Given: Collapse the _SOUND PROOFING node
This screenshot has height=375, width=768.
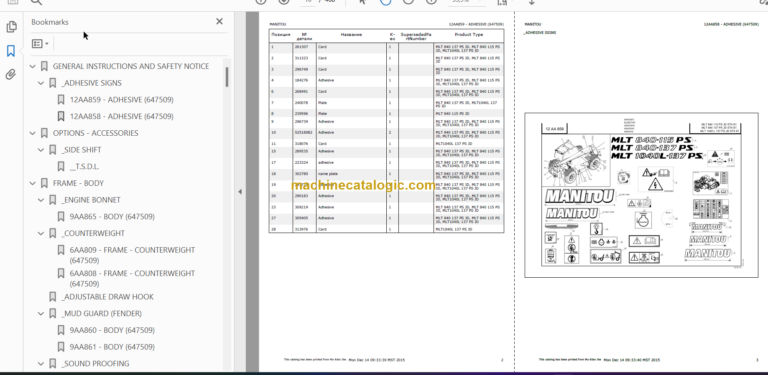Looking at the screenshot, I should 41,364.
